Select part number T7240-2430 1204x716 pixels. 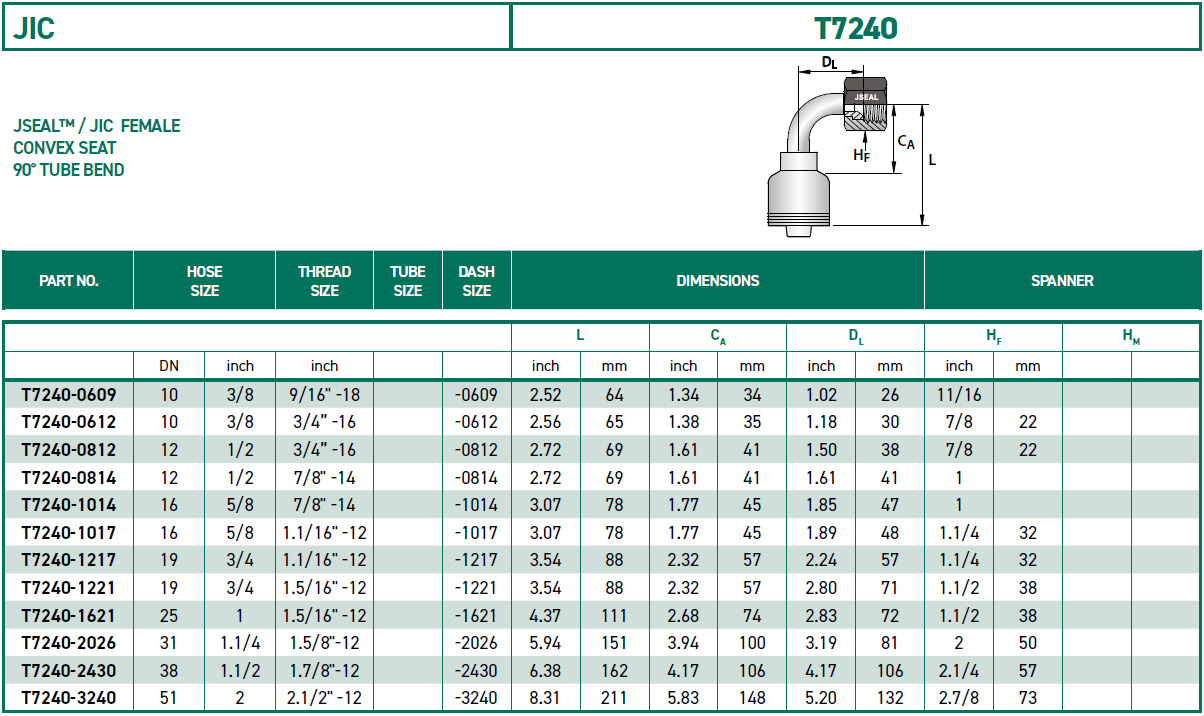tap(69, 671)
